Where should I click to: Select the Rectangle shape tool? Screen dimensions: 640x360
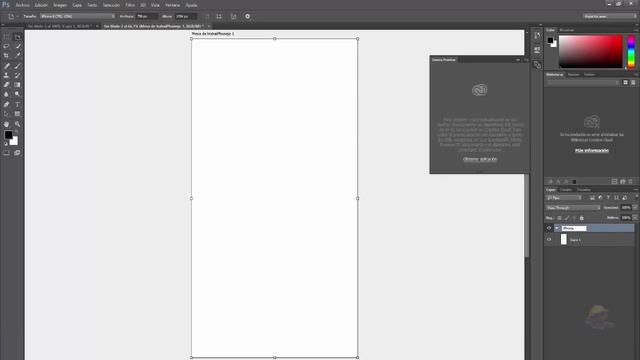(18, 114)
